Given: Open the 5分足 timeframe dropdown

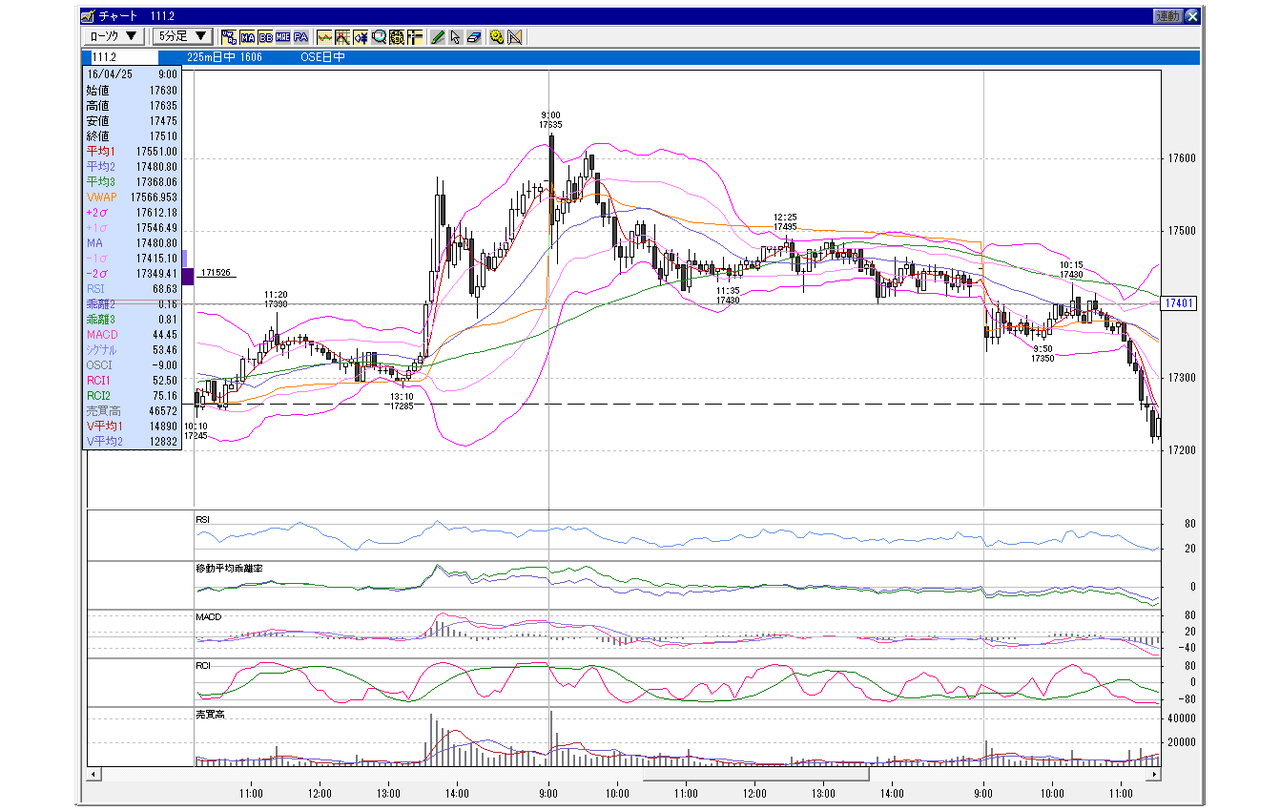Looking at the screenshot, I should [x=182, y=37].
